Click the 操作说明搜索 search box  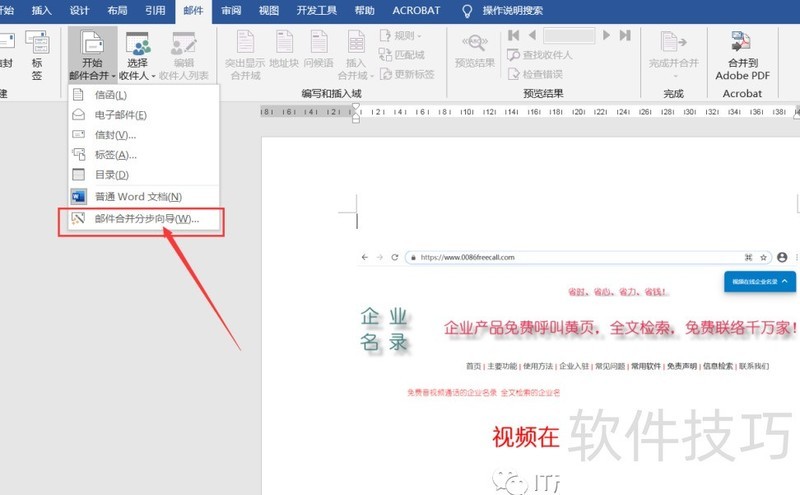512,10
